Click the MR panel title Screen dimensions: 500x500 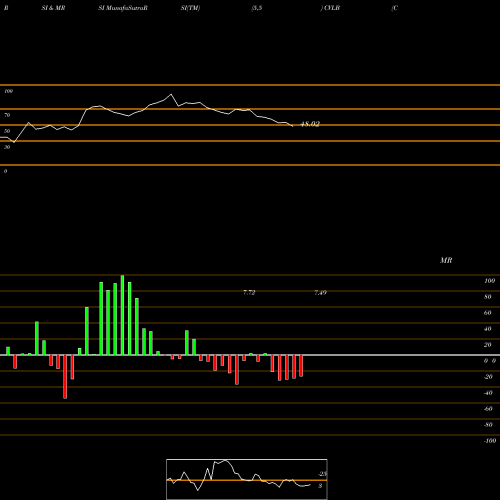(446, 260)
